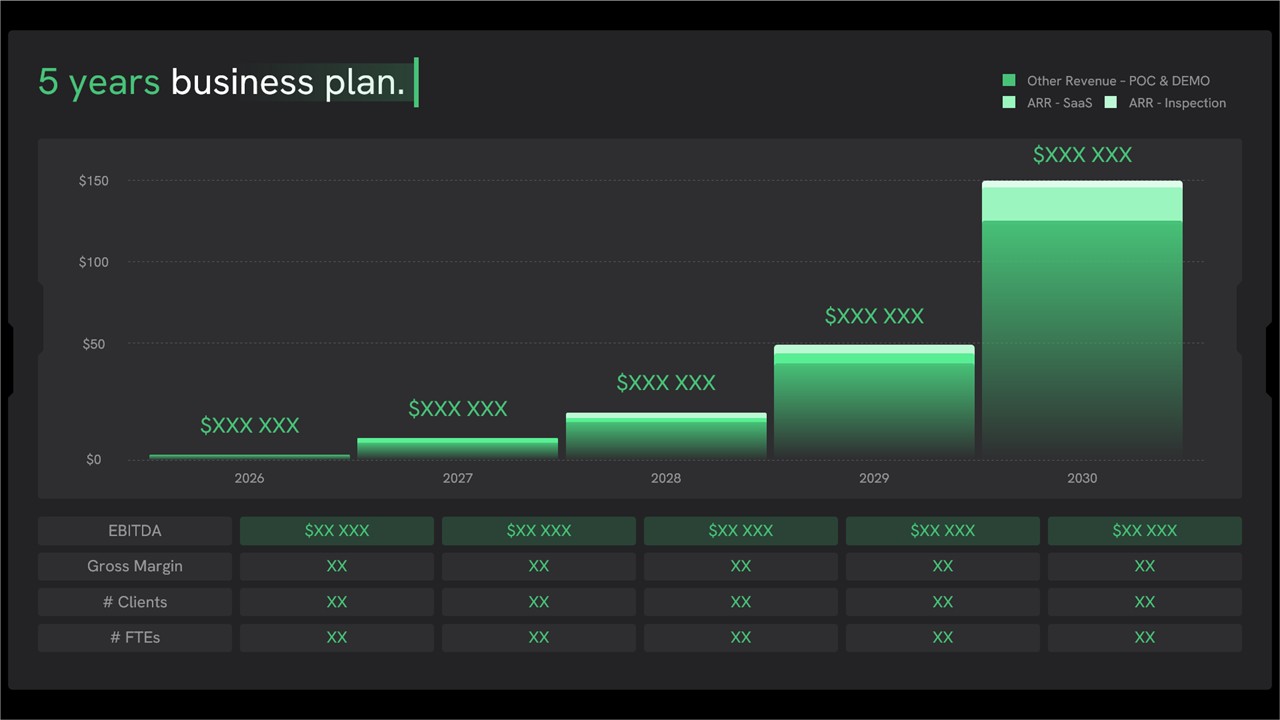This screenshot has width=1280, height=720.
Task: Click the # Clients row label
Action: [x=135, y=602]
